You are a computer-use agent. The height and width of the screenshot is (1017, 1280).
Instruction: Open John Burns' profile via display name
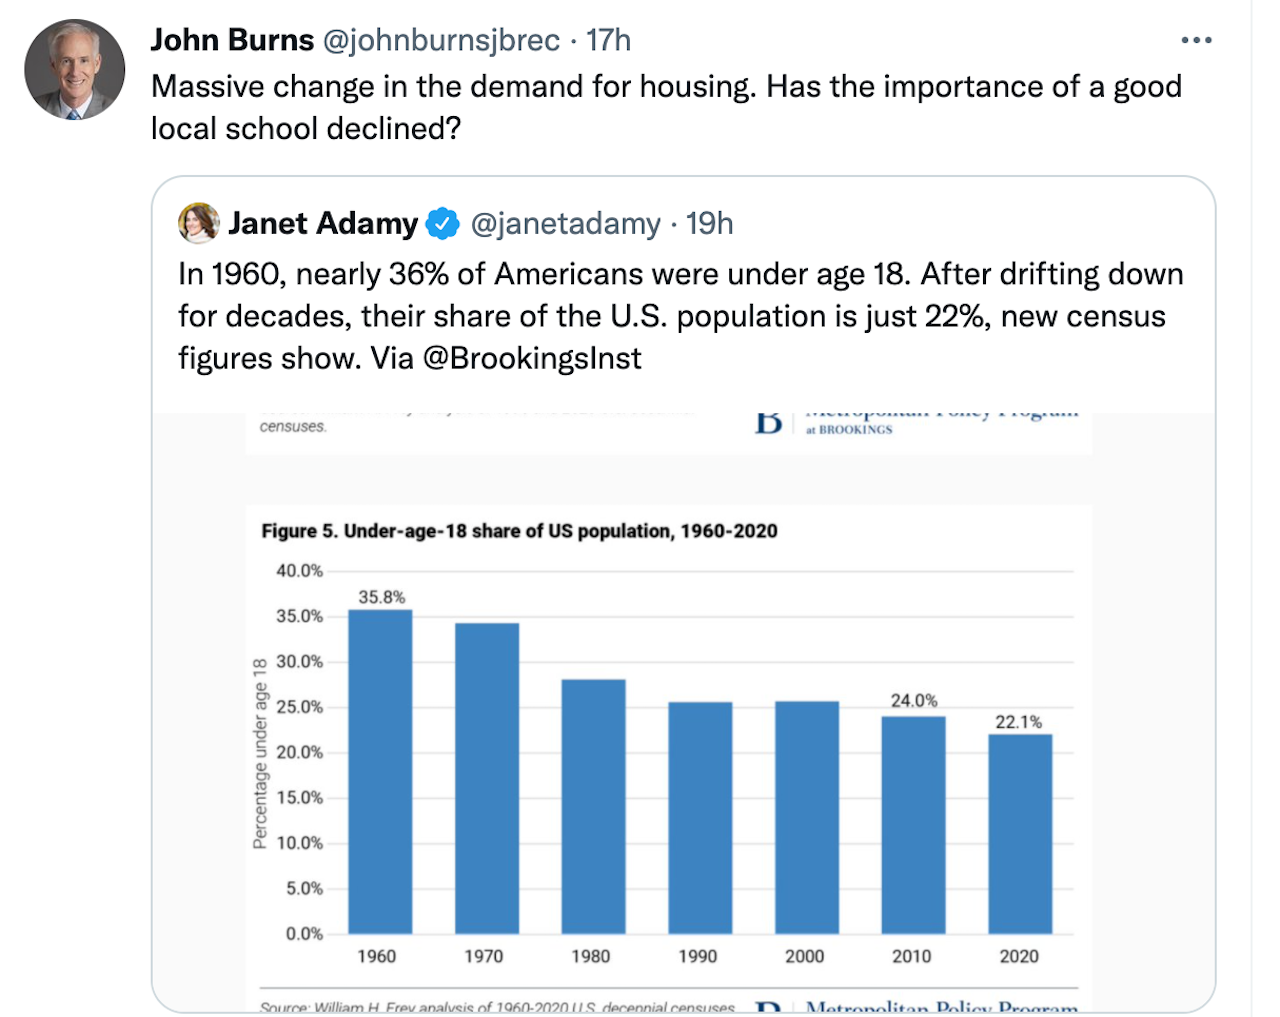point(232,40)
